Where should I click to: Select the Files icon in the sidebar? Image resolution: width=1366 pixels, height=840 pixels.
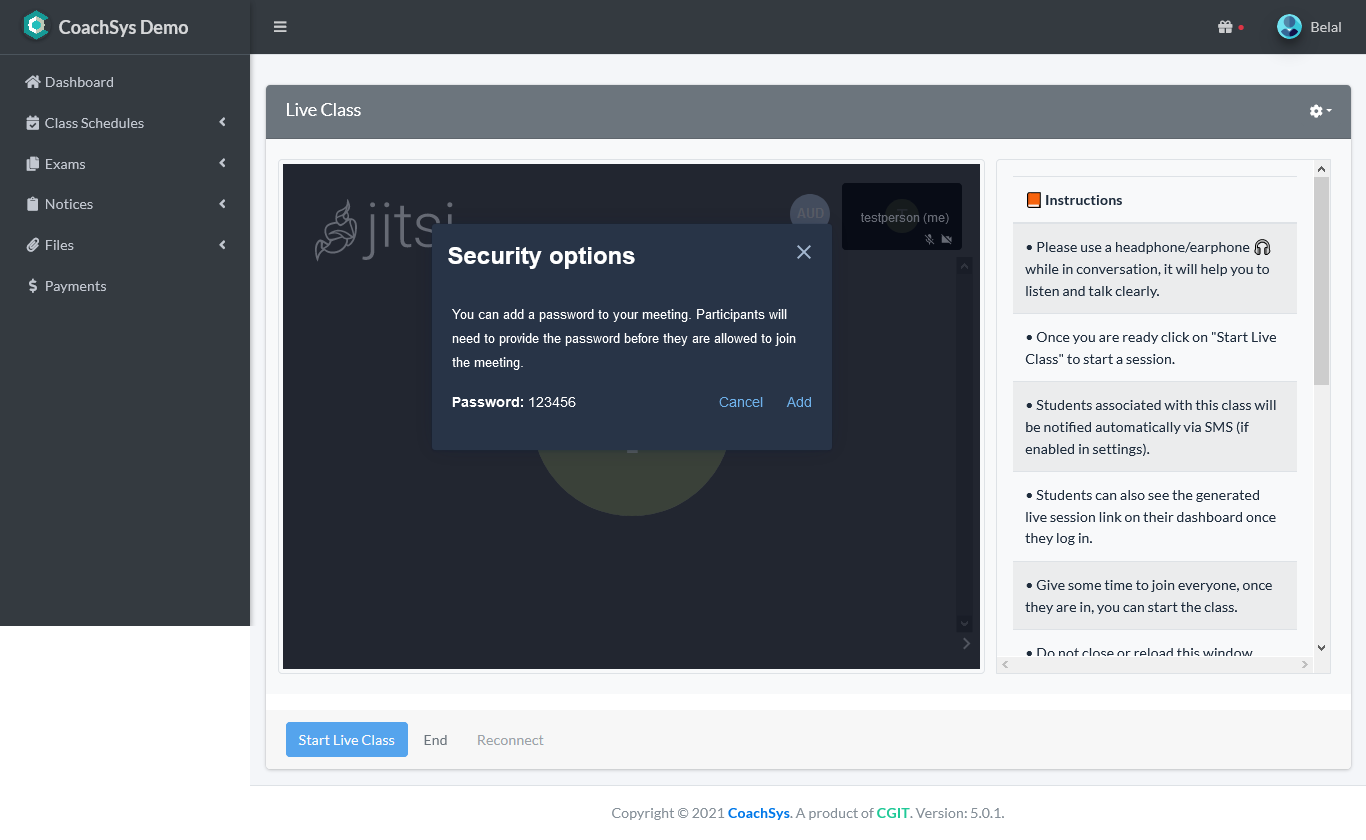(31, 245)
